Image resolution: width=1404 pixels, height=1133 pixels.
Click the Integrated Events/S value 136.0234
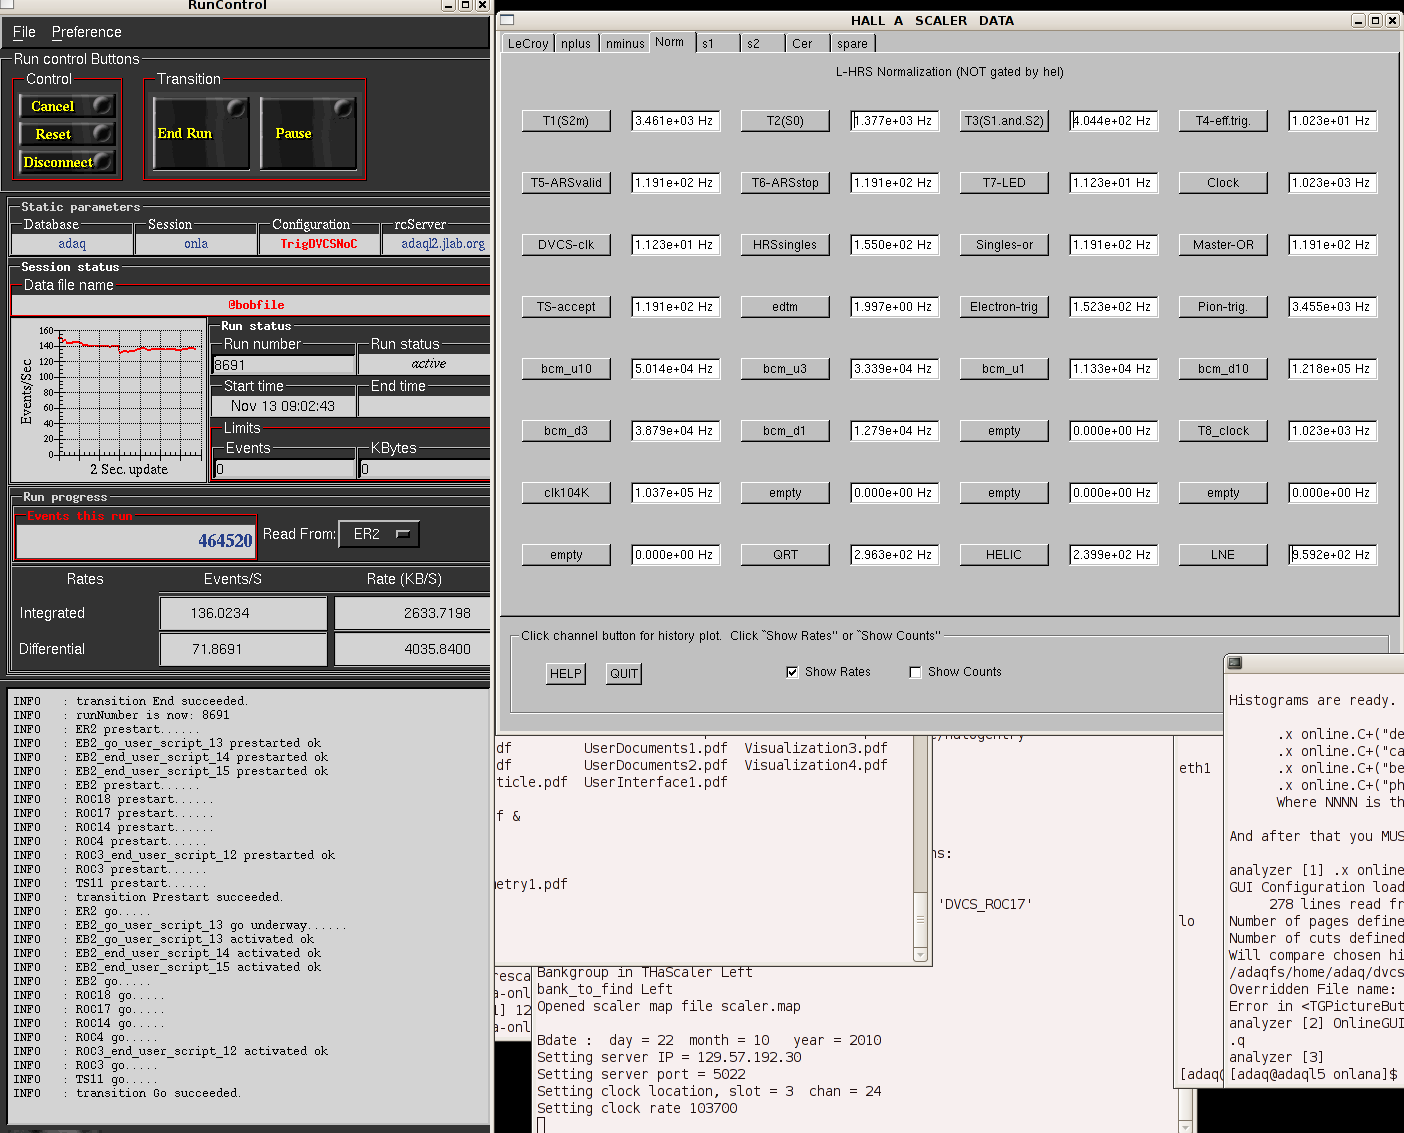pos(243,613)
